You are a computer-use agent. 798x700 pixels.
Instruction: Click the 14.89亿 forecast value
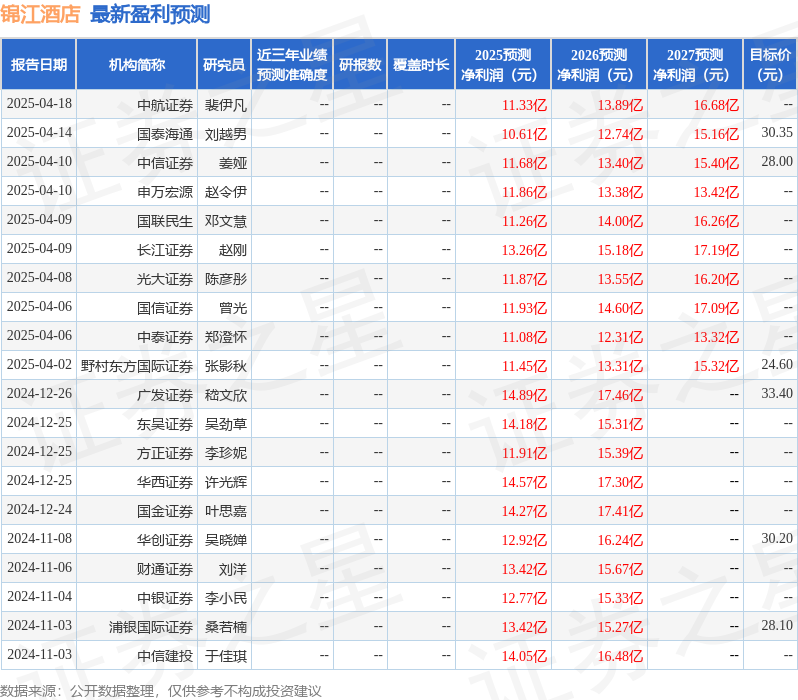click(524, 395)
